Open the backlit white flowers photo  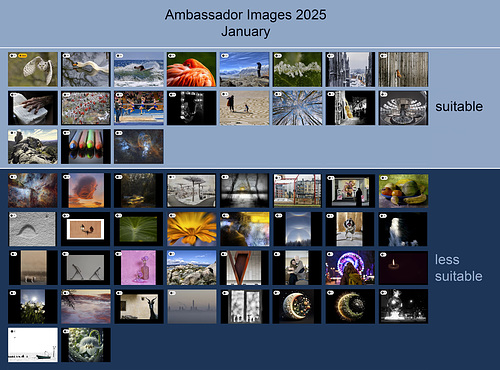click(33, 307)
